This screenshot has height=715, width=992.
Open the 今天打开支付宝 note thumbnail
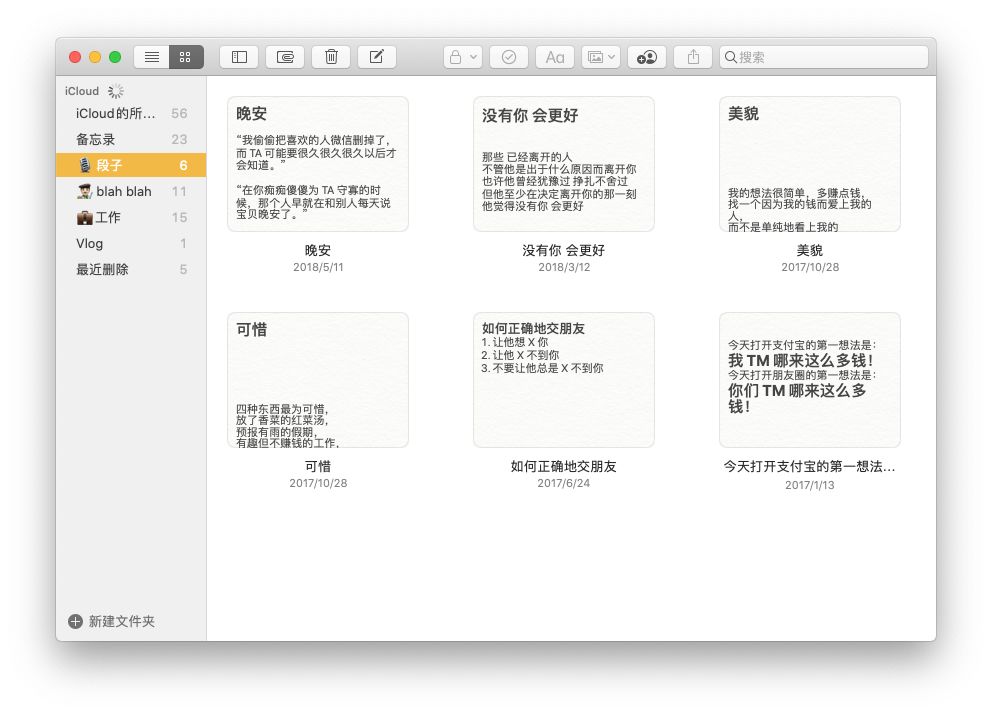pos(810,380)
